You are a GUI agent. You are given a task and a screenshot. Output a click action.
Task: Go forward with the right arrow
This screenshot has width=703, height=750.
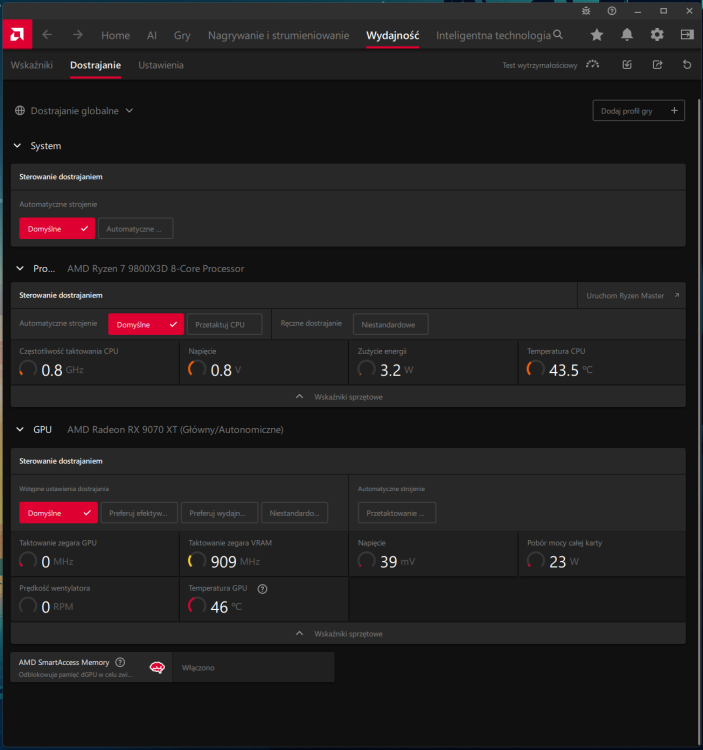click(77, 35)
